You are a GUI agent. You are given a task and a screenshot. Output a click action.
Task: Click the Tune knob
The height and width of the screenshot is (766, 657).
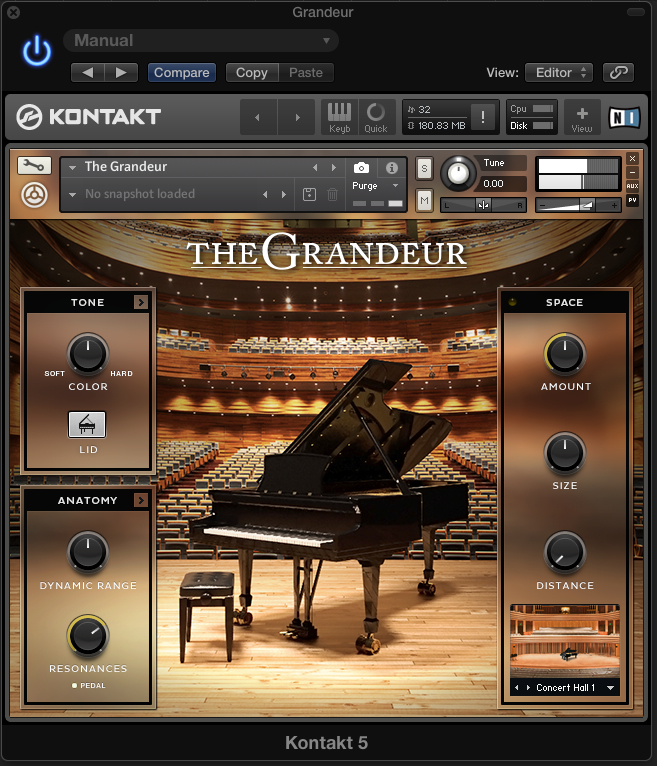(458, 173)
